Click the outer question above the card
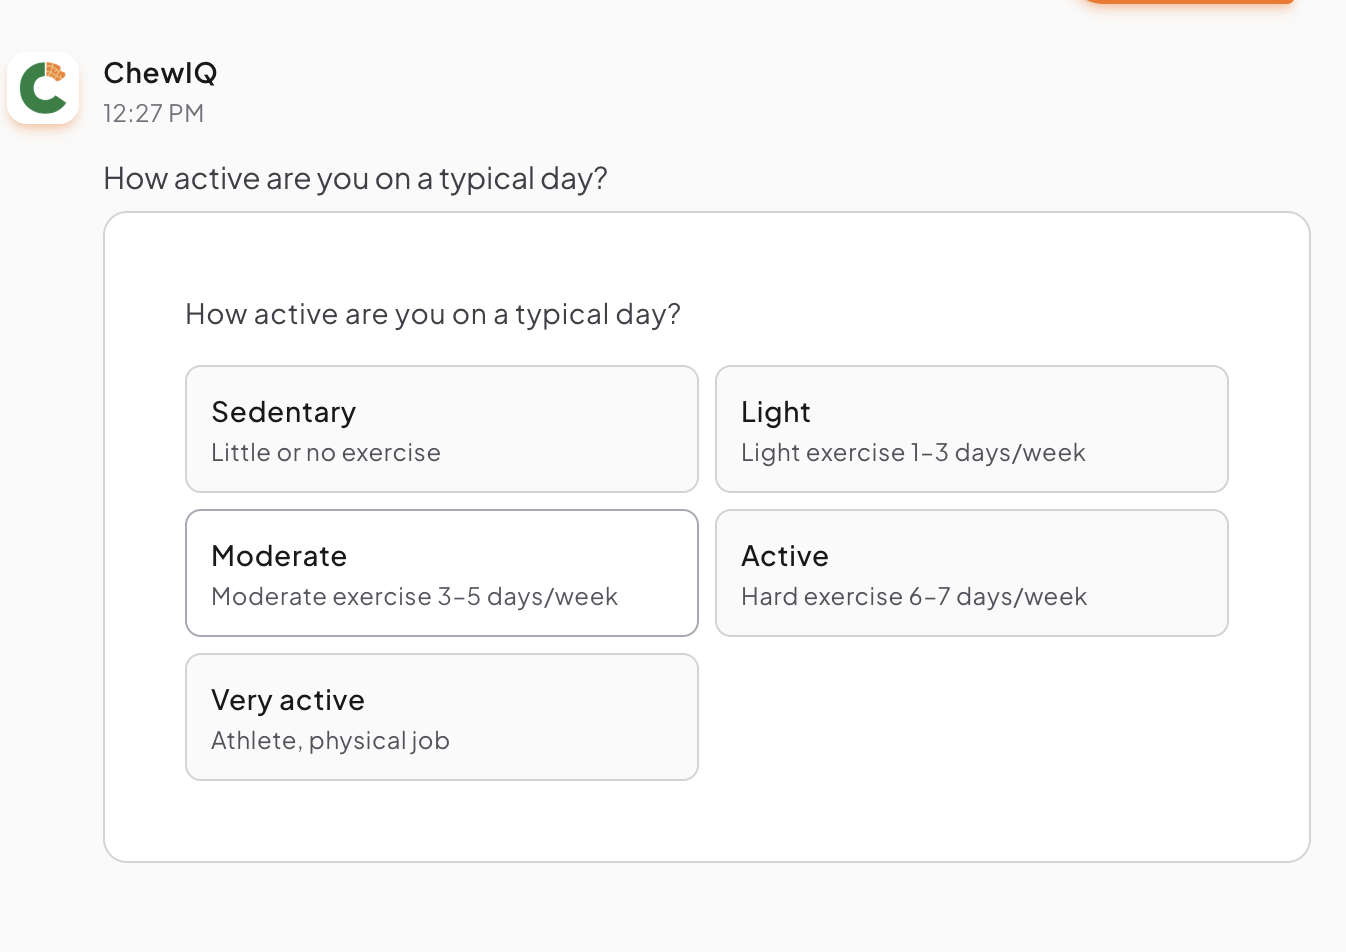 (x=355, y=178)
